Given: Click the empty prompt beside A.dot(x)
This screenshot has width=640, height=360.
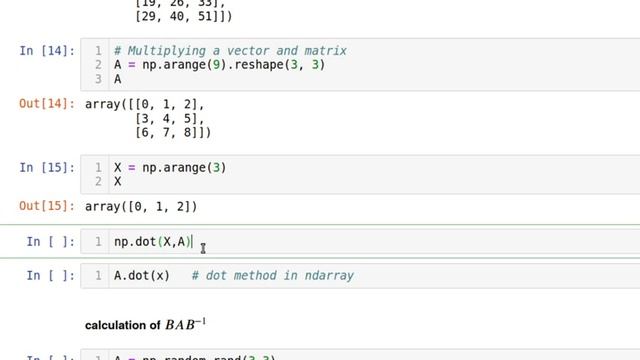Looking at the screenshot, I should (x=51, y=276).
